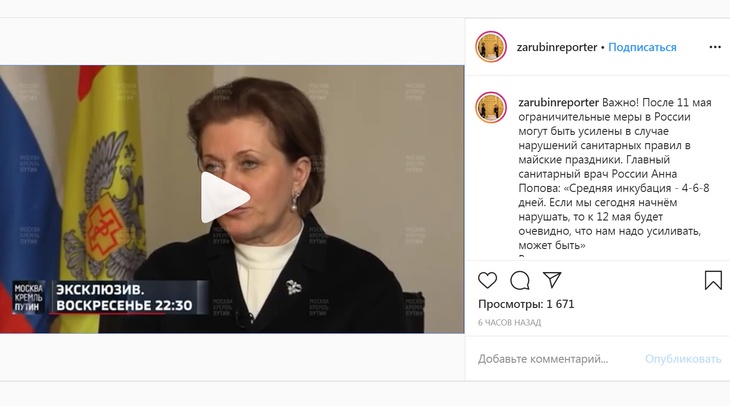Click the avatar beside the caption text
This screenshot has width=730, height=406.
point(491,108)
